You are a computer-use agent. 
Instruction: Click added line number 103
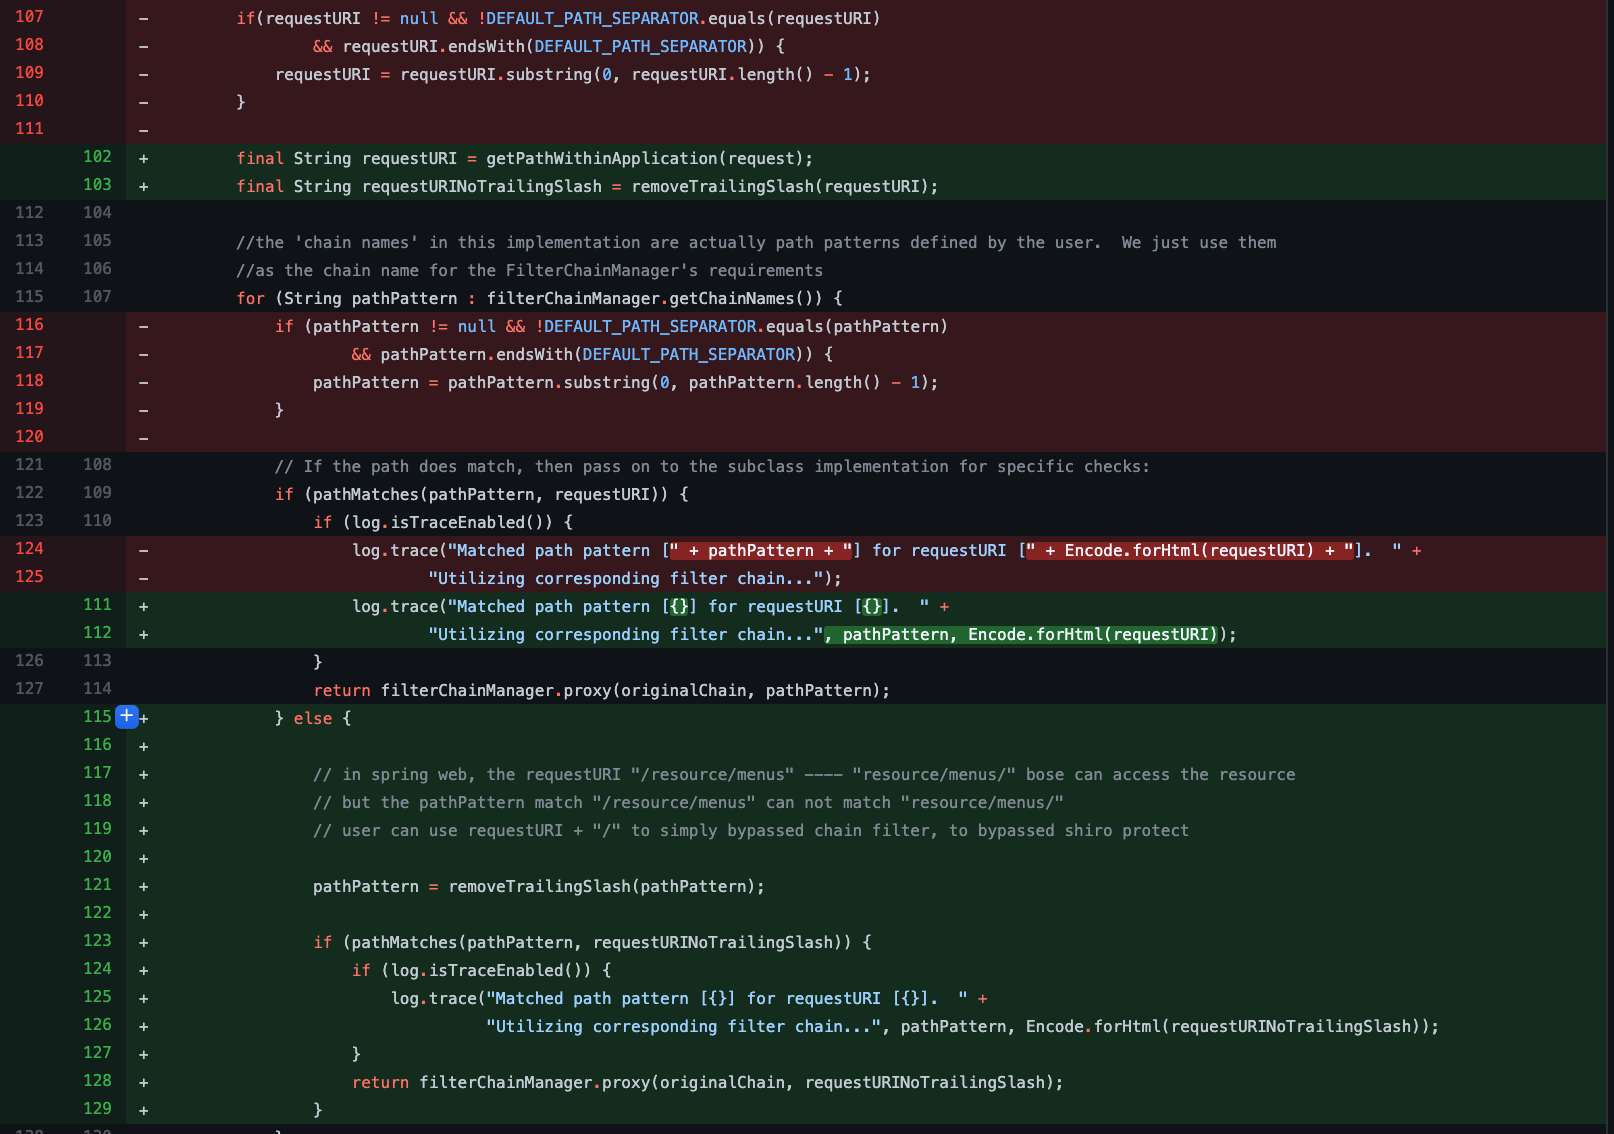tap(97, 185)
